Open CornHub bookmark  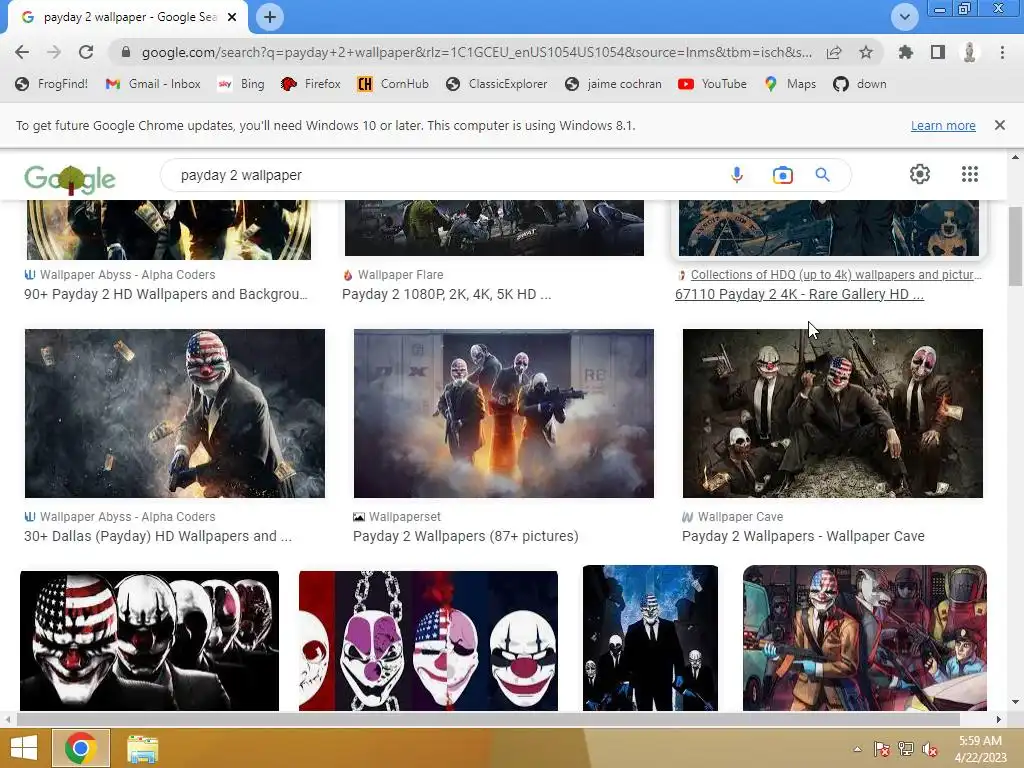click(393, 84)
